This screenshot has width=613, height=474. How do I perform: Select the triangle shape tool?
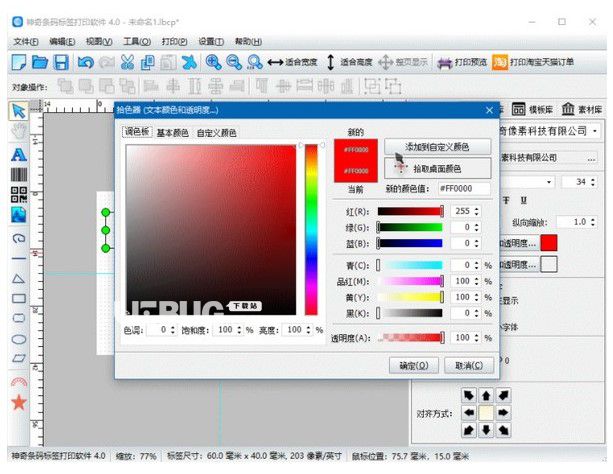19,279
